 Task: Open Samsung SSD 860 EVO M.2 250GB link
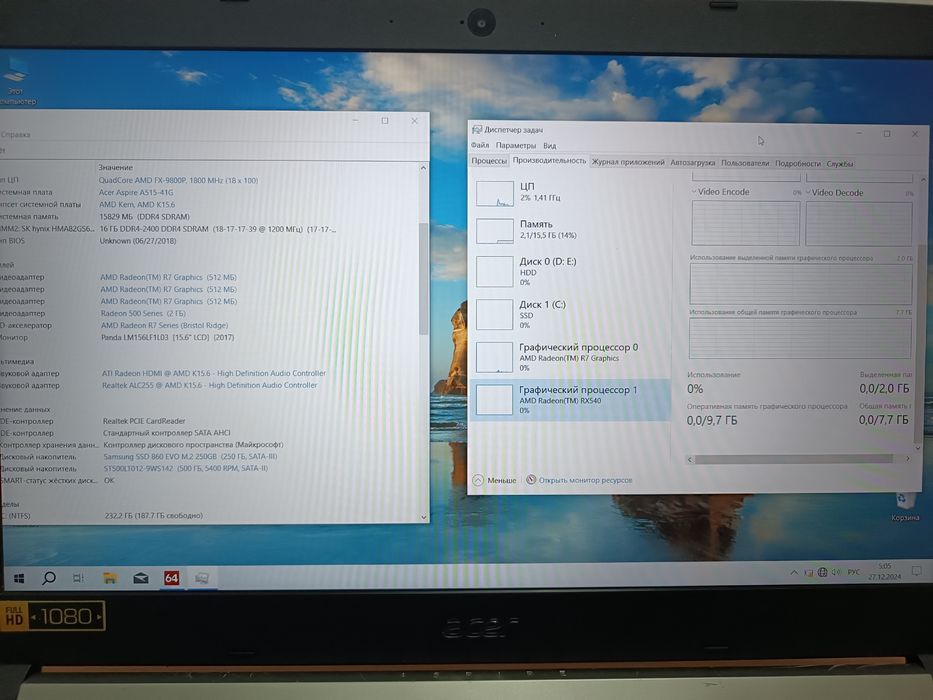point(190,457)
